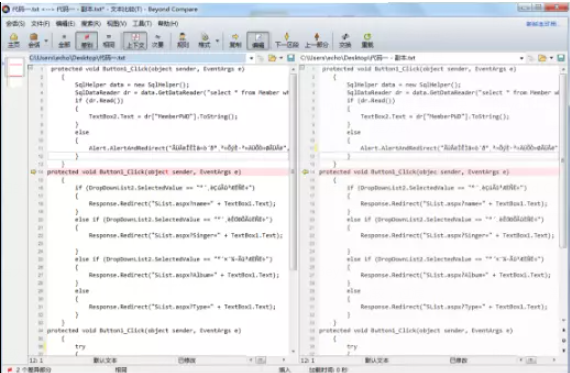Image resolution: width=570 pixels, height=373 pixels.
Task: Click the difference arrow marker on left line 14
Action: 33,172
